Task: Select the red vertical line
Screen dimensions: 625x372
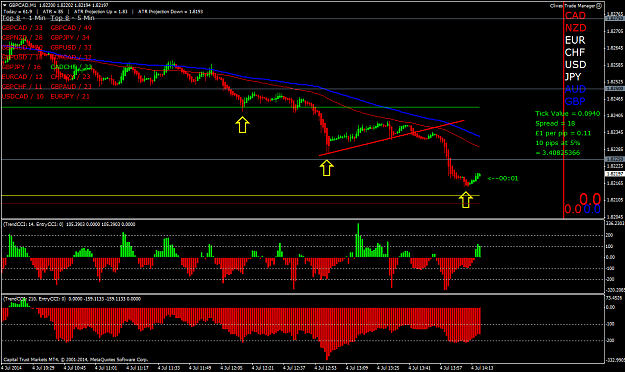Action: (x=563, y=110)
